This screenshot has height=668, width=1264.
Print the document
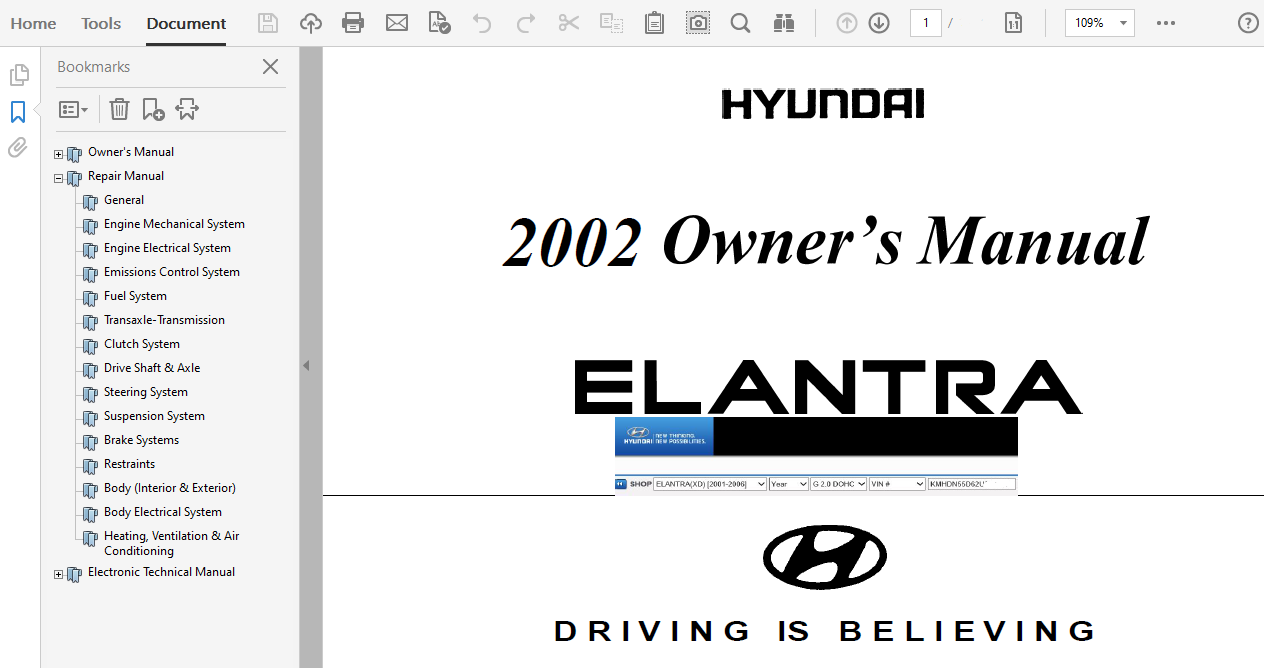(353, 22)
